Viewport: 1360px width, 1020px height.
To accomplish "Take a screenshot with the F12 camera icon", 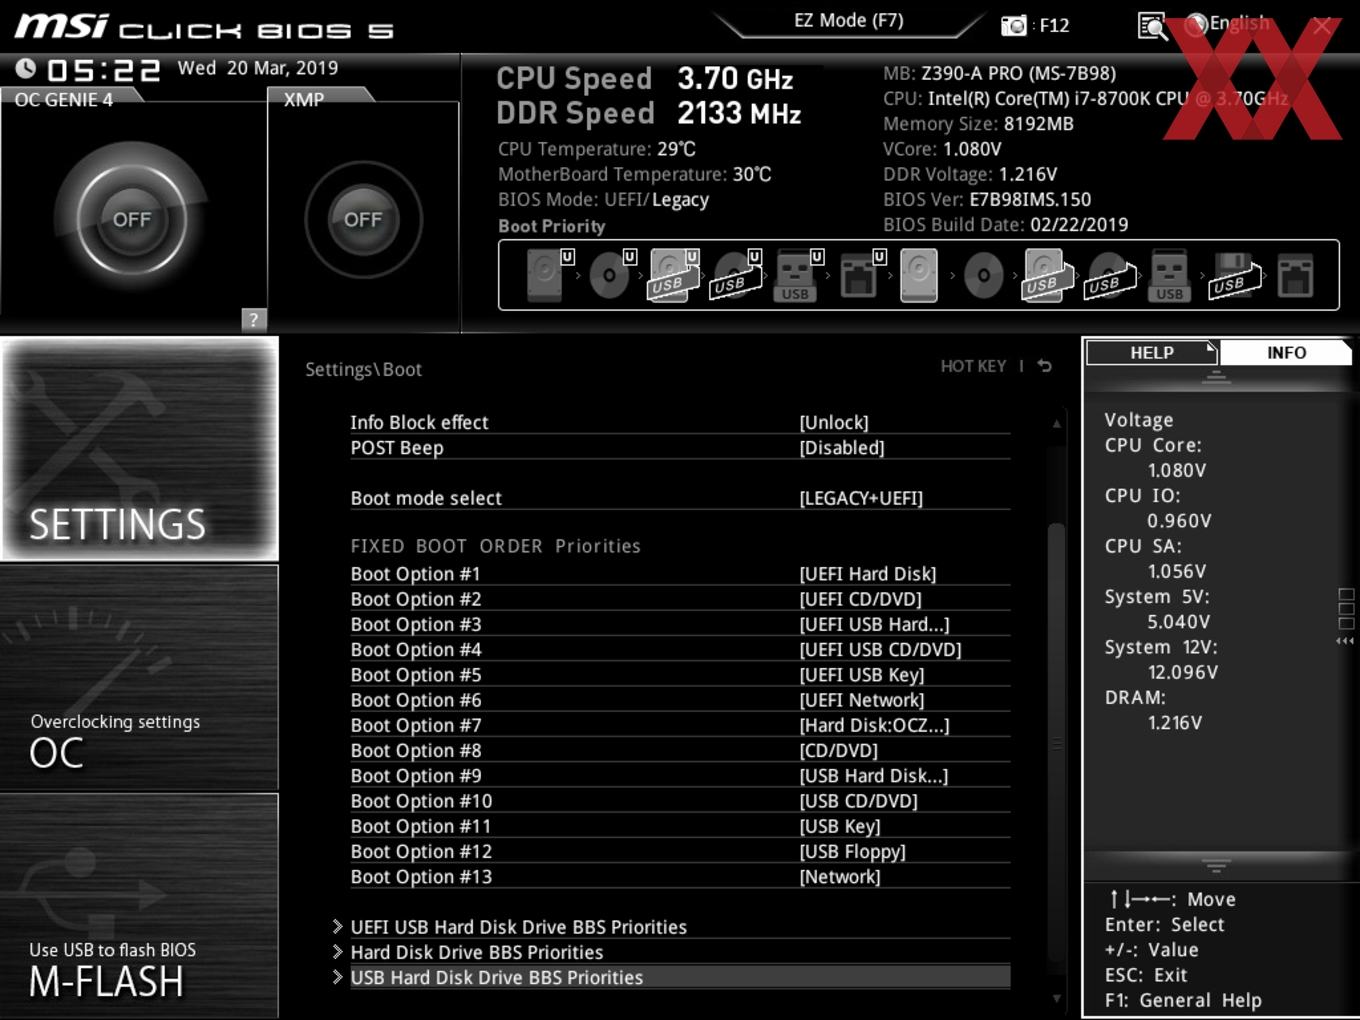I will (1014, 26).
